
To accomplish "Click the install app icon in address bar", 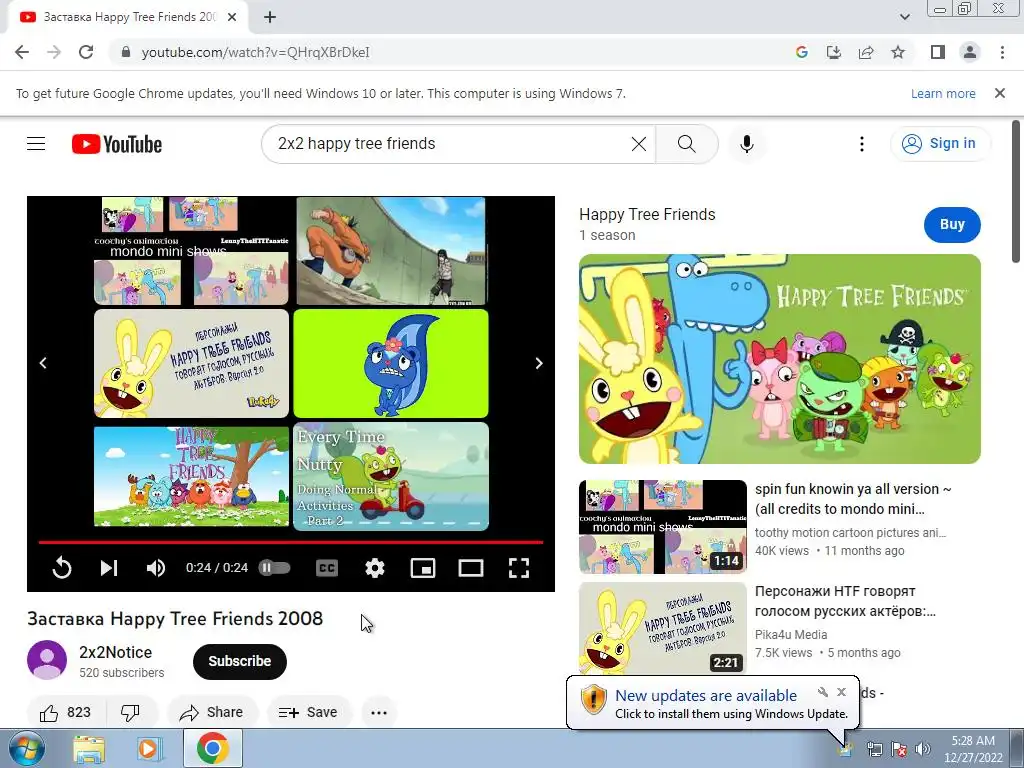I will point(834,52).
